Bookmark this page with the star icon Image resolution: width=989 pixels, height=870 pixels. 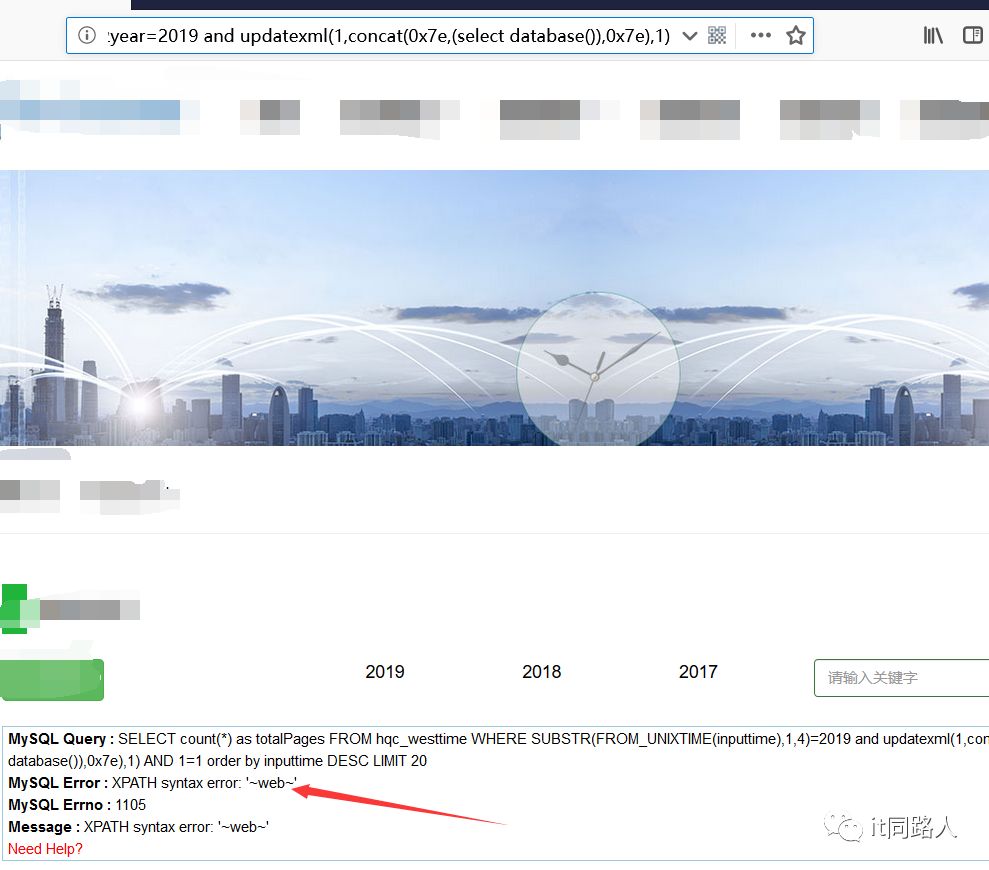796,35
